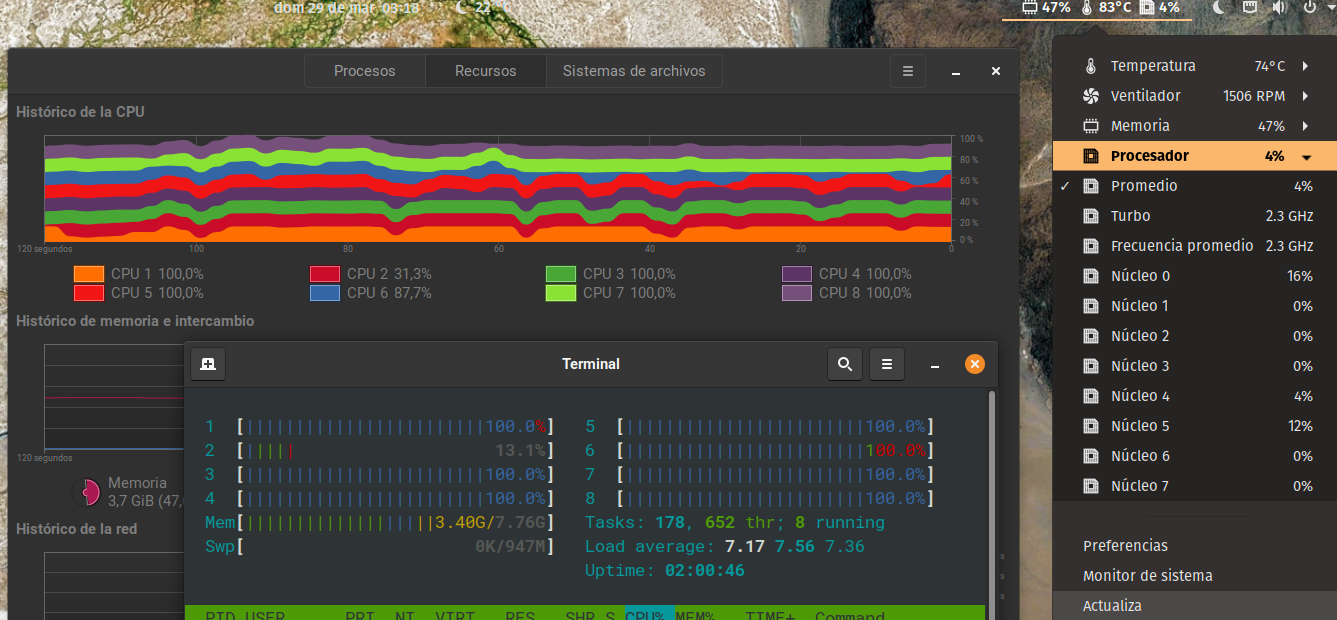Click Actualiza in the applet menu
This screenshot has width=1337, height=620.
tap(1112, 605)
